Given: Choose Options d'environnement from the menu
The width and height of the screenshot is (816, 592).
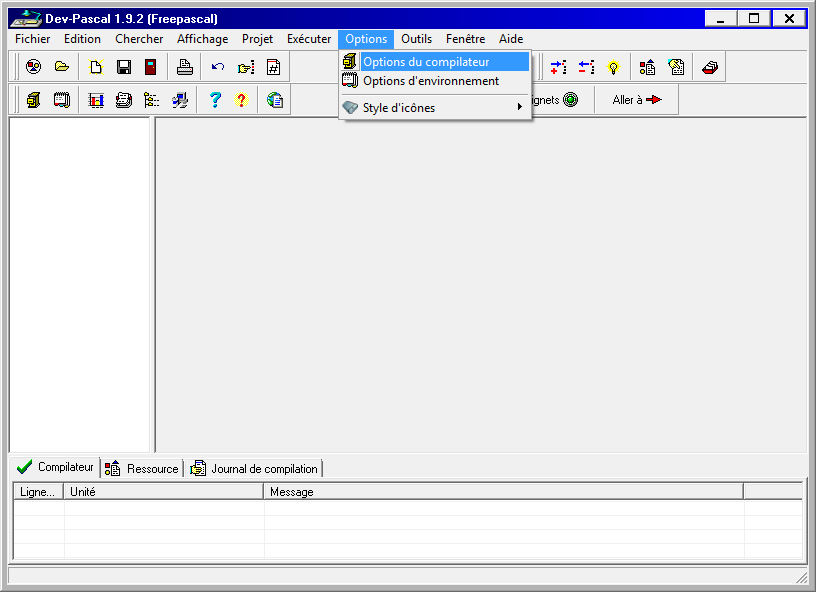Looking at the screenshot, I should [430, 81].
